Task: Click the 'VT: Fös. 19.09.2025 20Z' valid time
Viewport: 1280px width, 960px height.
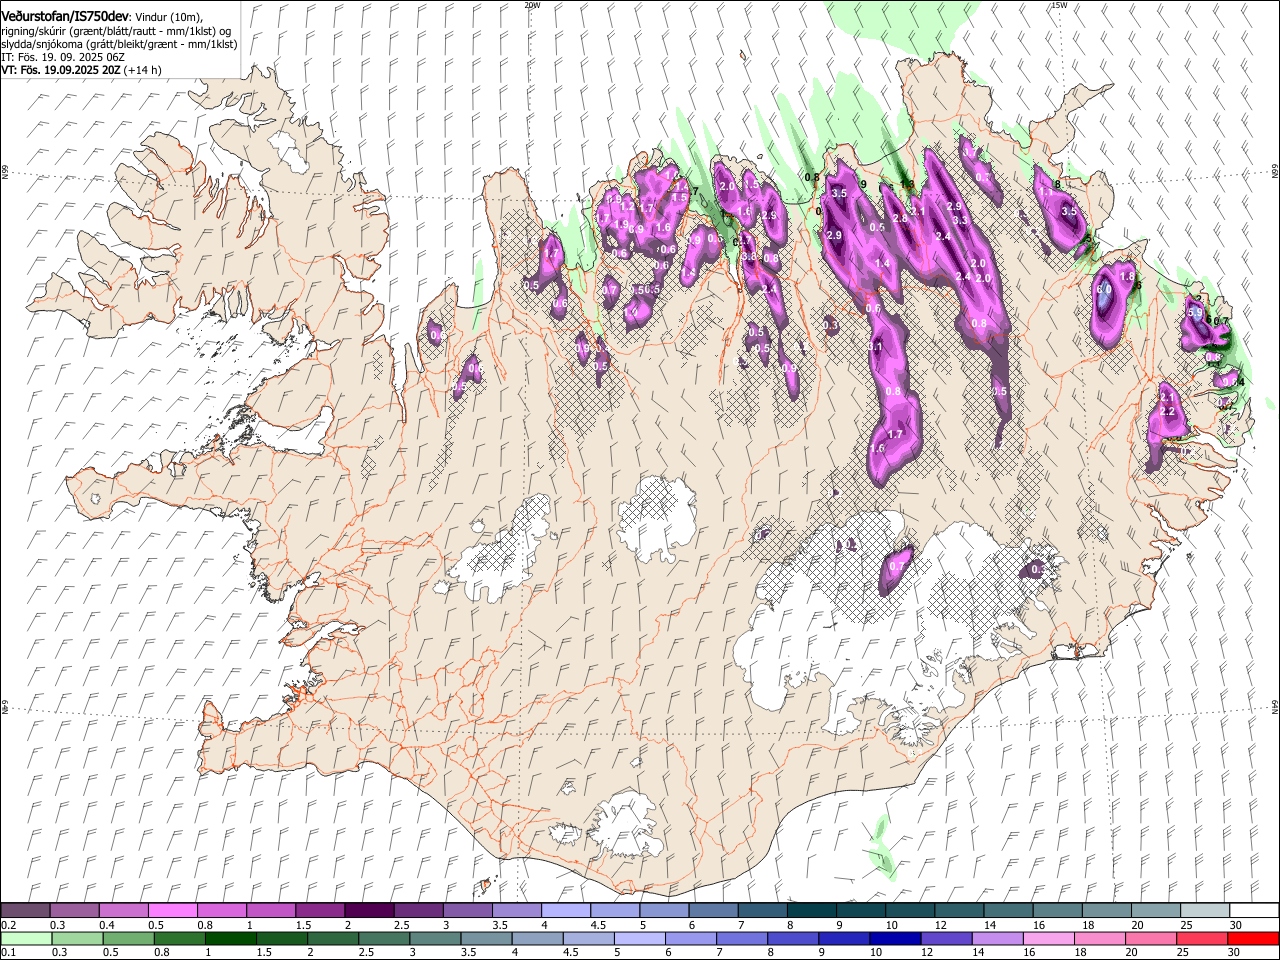Action: (x=60, y=70)
